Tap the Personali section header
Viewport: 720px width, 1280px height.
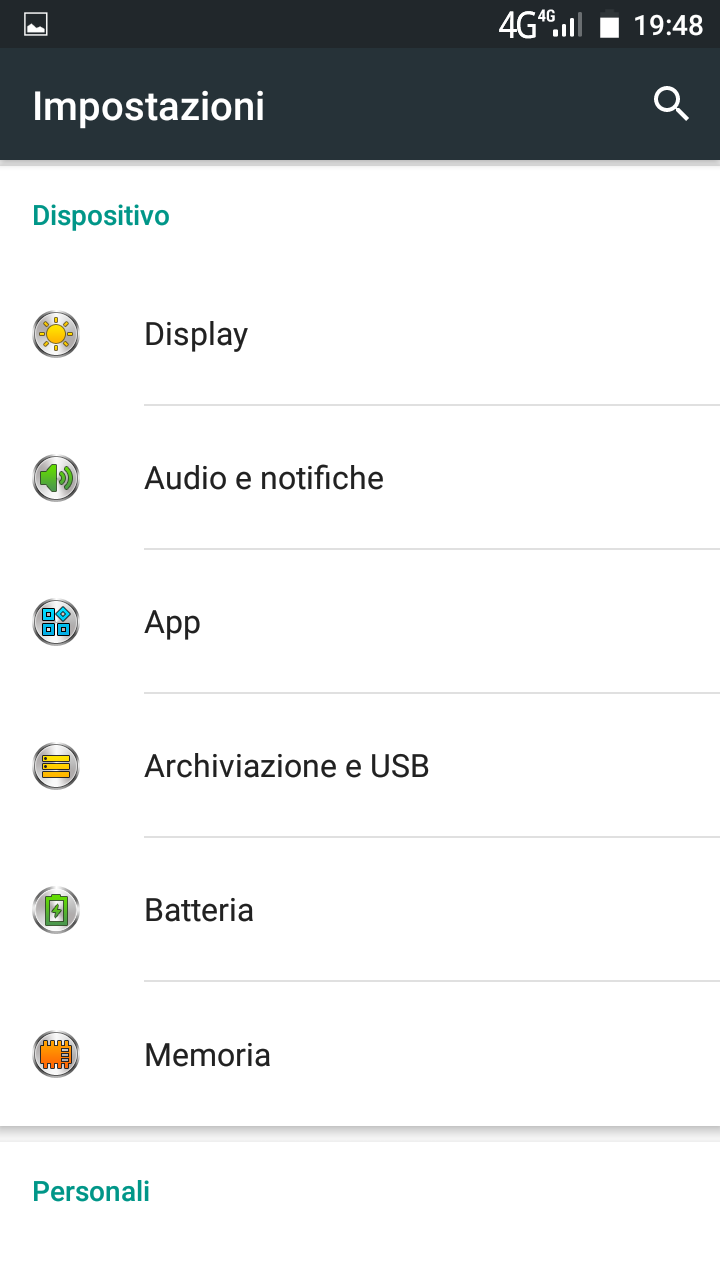pos(91,1191)
